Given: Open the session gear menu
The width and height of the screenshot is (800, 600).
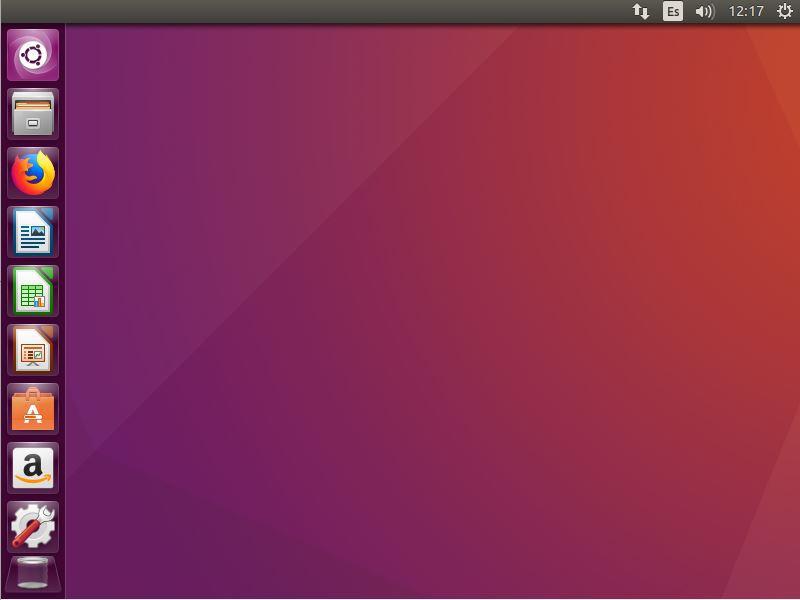Looking at the screenshot, I should click(782, 12).
